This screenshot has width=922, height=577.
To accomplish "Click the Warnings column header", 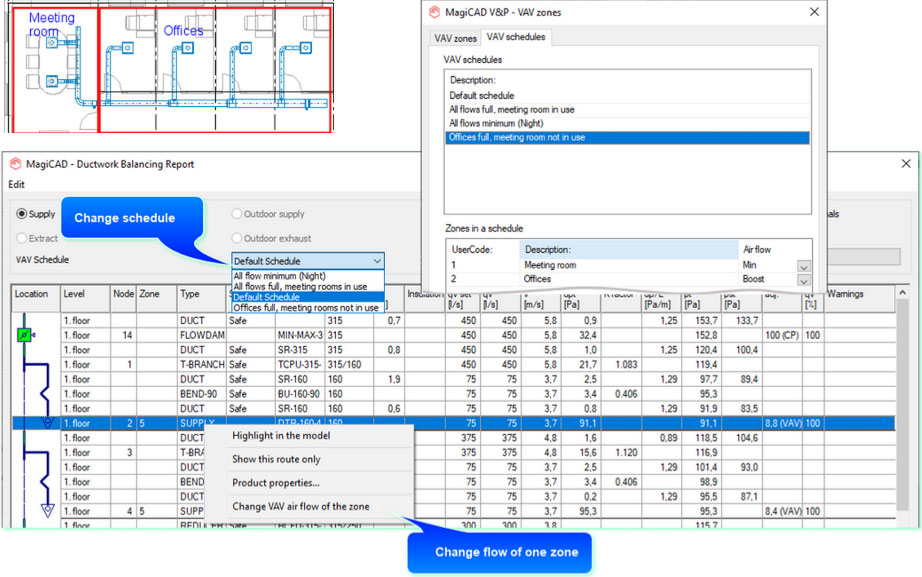I will click(x=859, y=299).
